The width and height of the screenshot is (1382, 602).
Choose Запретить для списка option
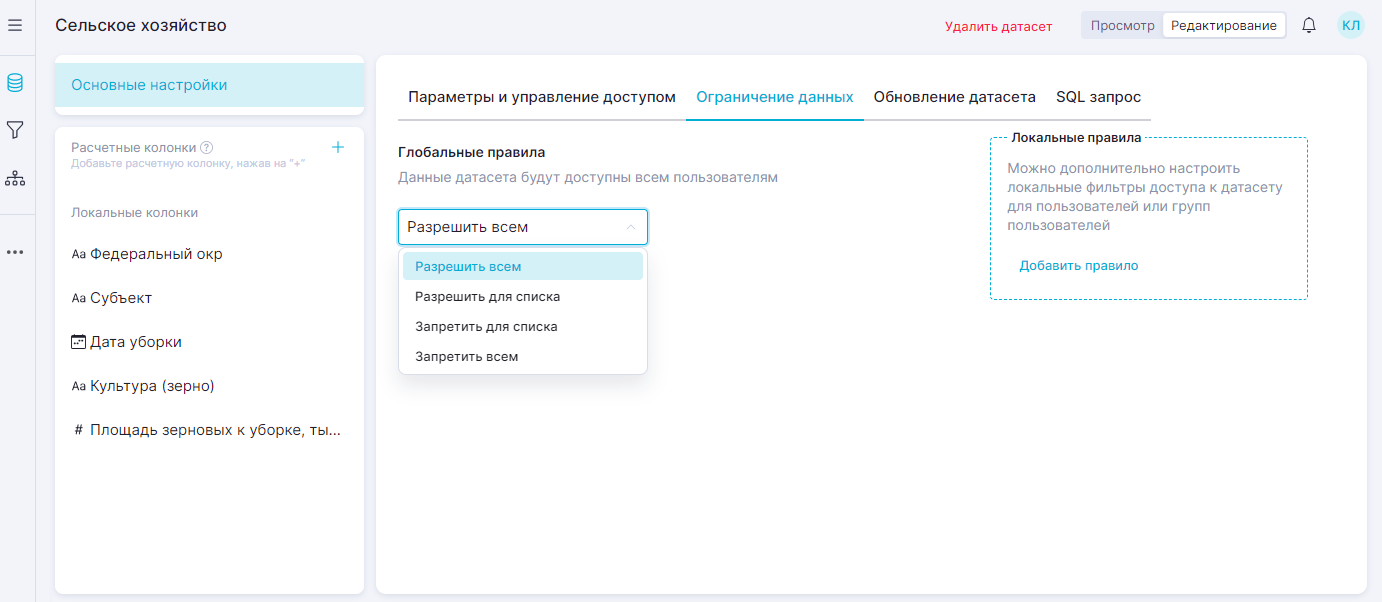pyautogui.click(x=486, y=327)
